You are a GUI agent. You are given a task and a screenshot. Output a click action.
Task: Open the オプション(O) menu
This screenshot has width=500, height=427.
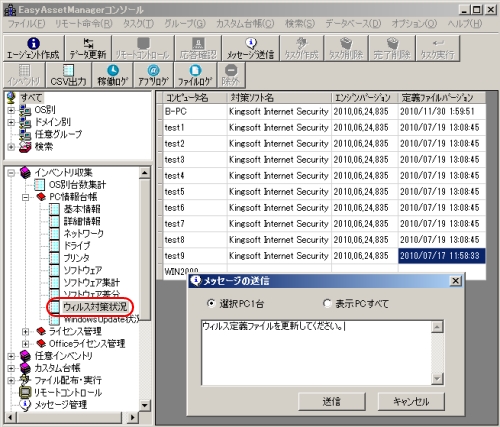coord(414,24)
